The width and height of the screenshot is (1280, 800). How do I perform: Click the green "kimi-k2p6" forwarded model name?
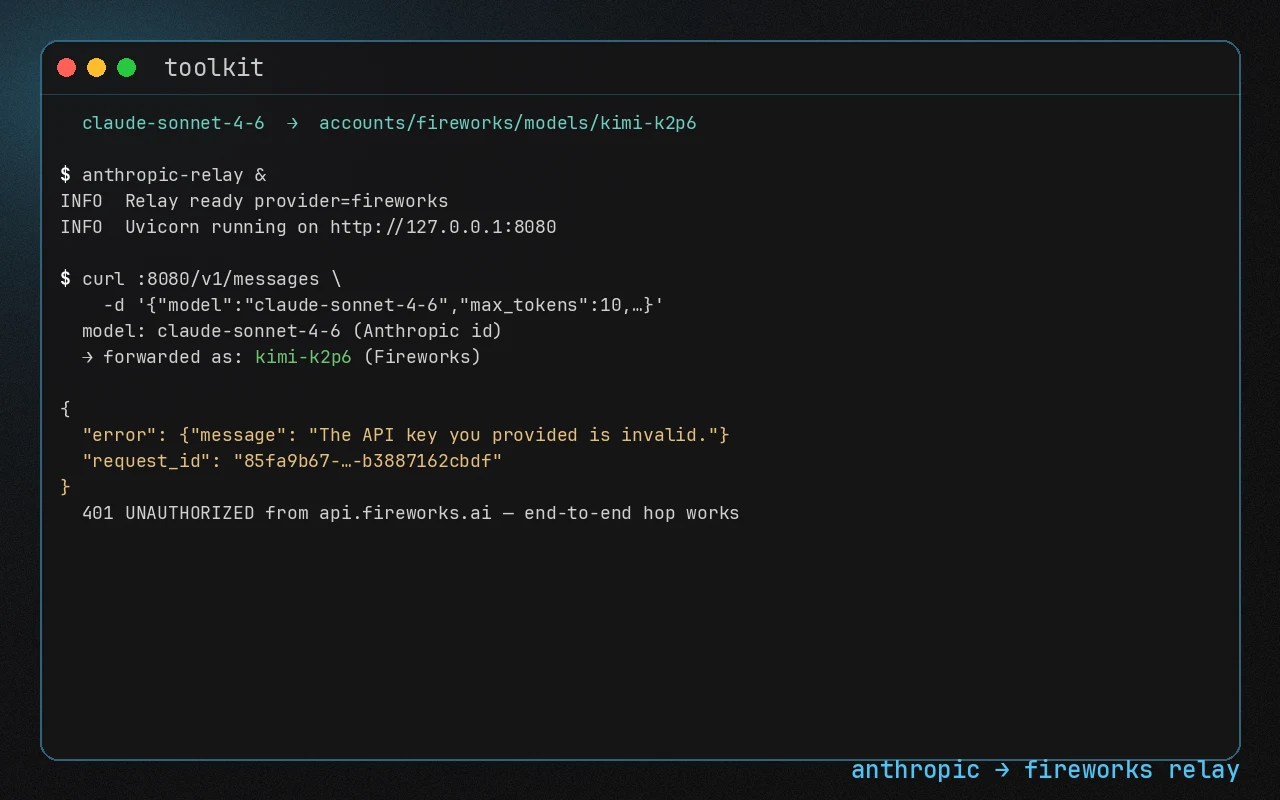(303, 357)
